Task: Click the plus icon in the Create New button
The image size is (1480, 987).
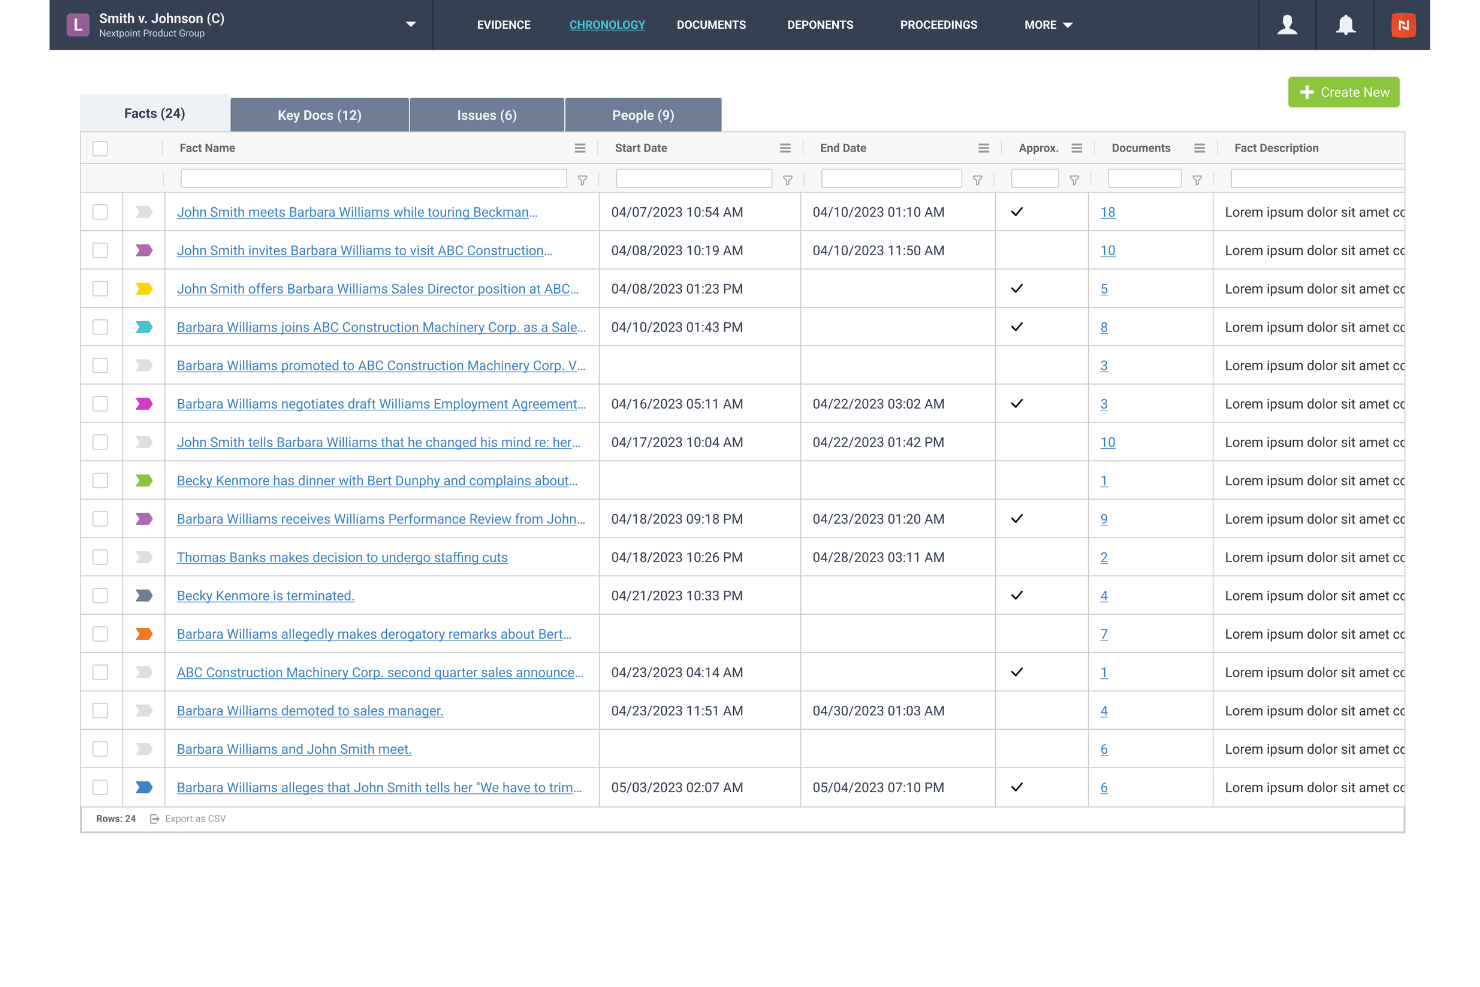Action: click(1306, 92)
